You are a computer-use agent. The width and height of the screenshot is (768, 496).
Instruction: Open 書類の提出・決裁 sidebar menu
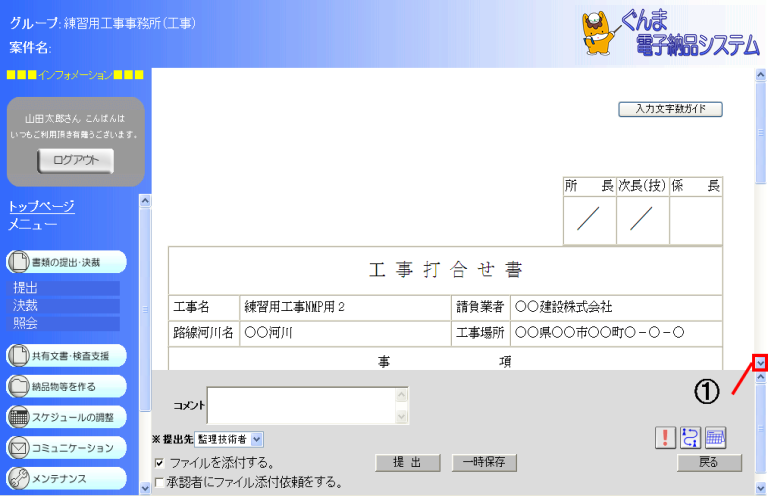click(x=67, y=262)
